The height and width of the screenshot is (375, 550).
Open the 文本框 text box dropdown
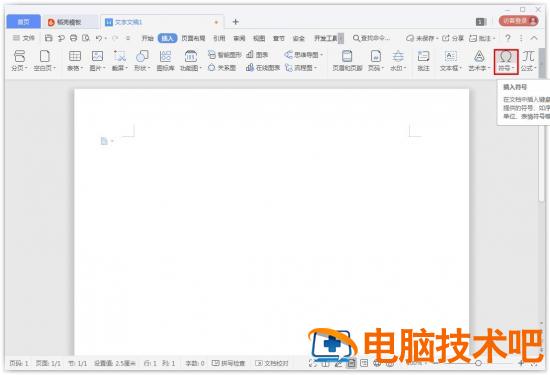(461, 68)
